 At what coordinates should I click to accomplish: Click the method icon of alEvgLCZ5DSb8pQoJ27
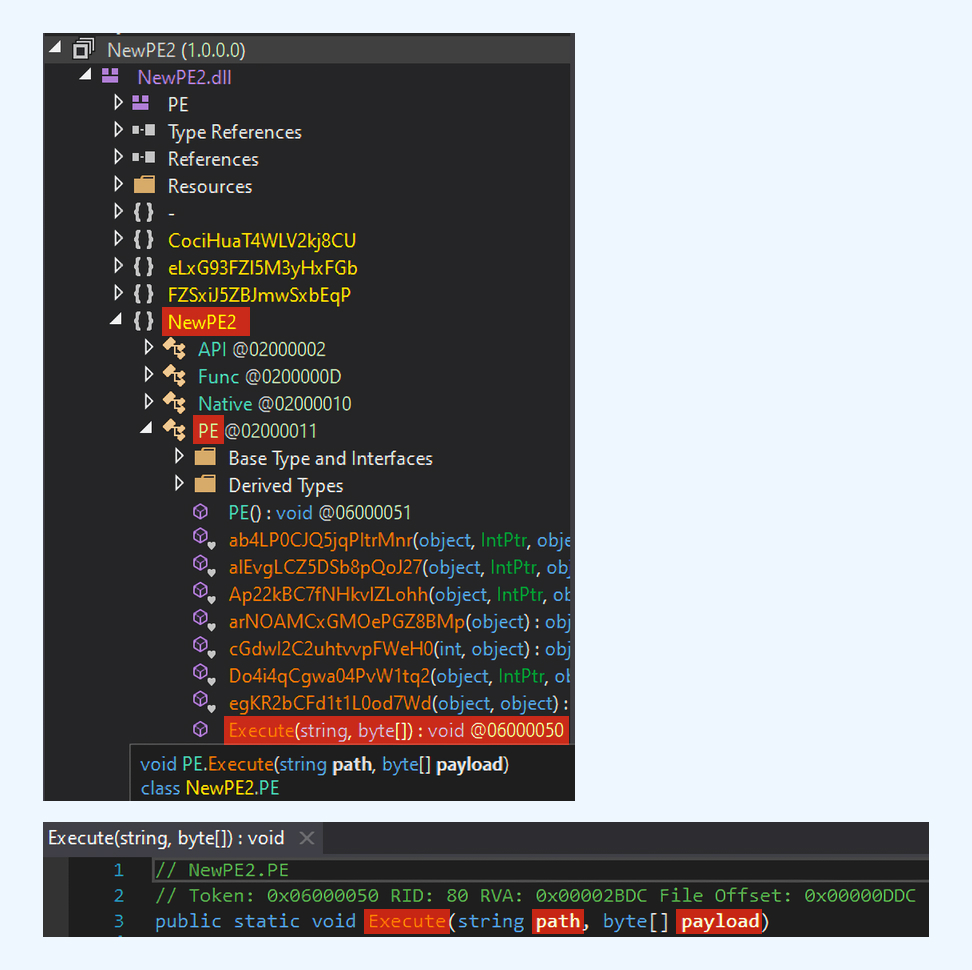point(203,566)
